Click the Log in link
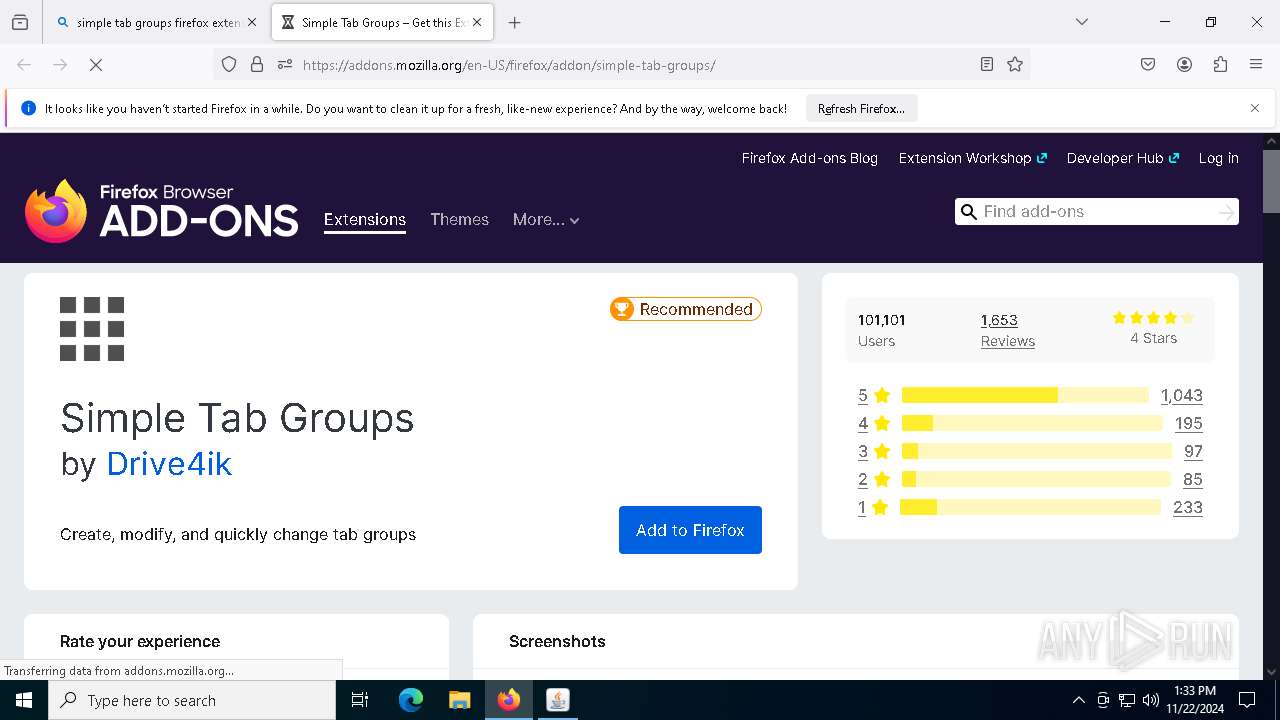Image resolution: width=1280 pixels, height=720 pixels. pos(1218,158)
